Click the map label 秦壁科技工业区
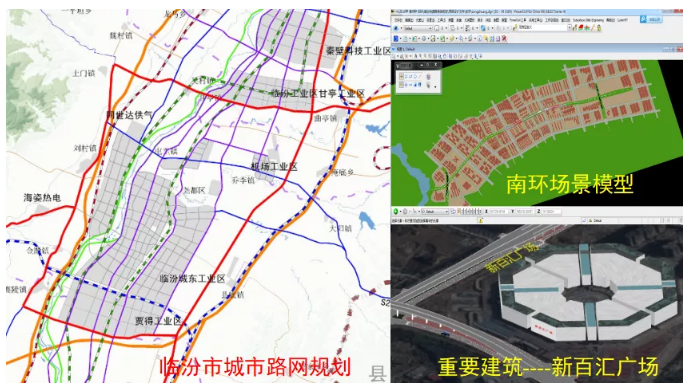This screenshot has width=691, height=389. pos(359,51)
